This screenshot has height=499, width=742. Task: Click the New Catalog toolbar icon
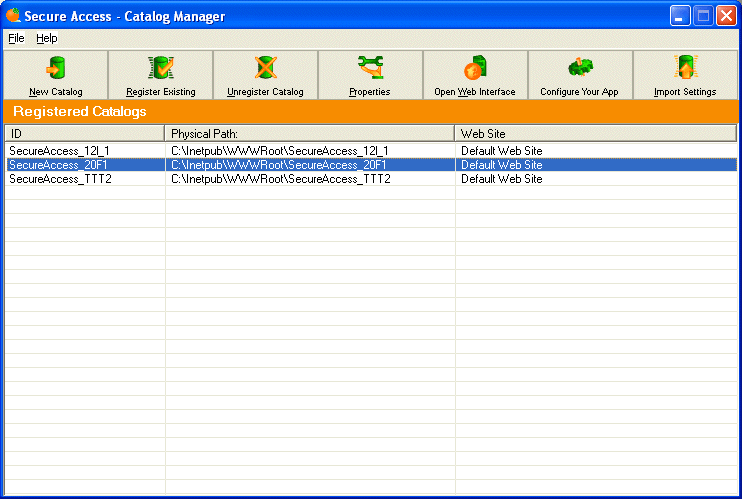point(56,69)
